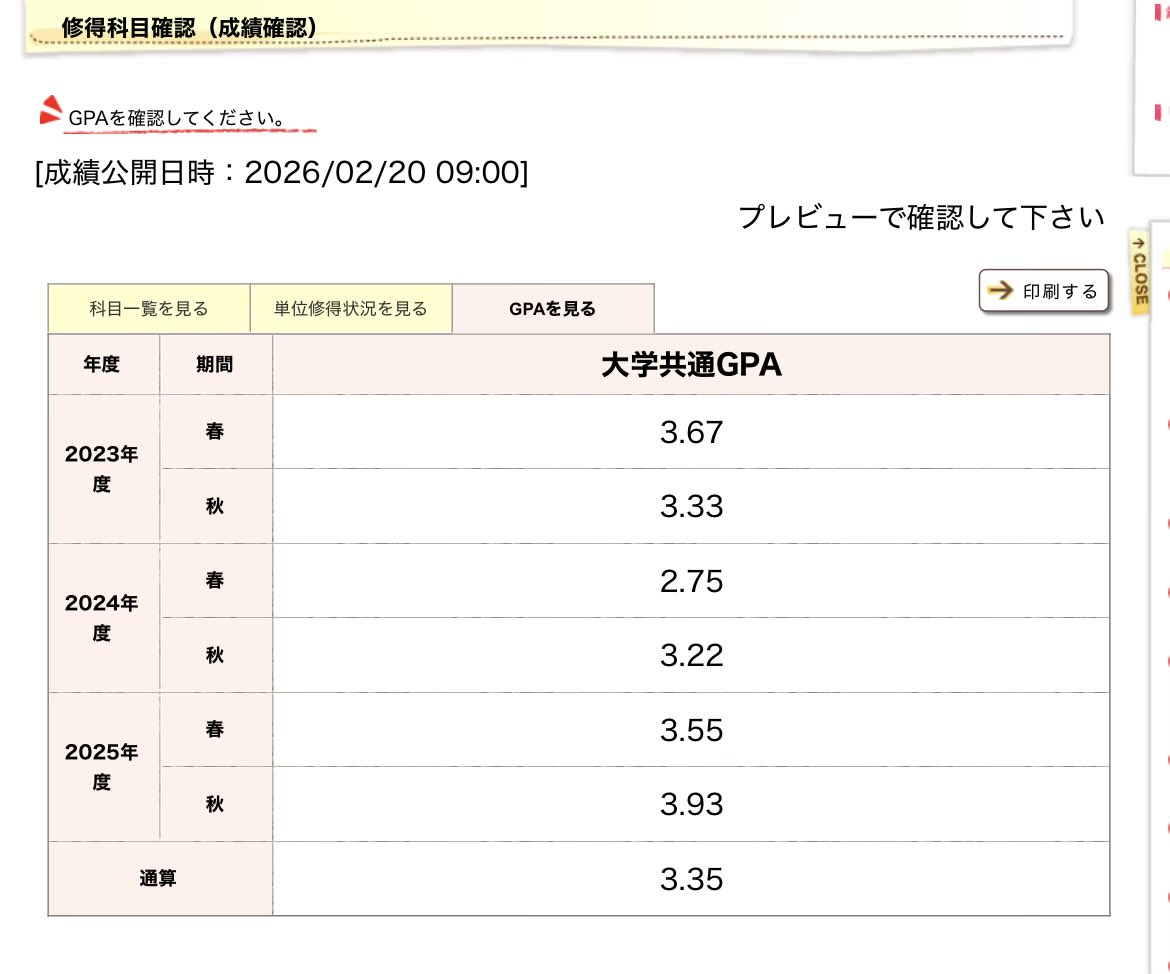1170x974 pixels.
Task: Click the 春 period cell for 2025年度
Action: tap(216, 729)
